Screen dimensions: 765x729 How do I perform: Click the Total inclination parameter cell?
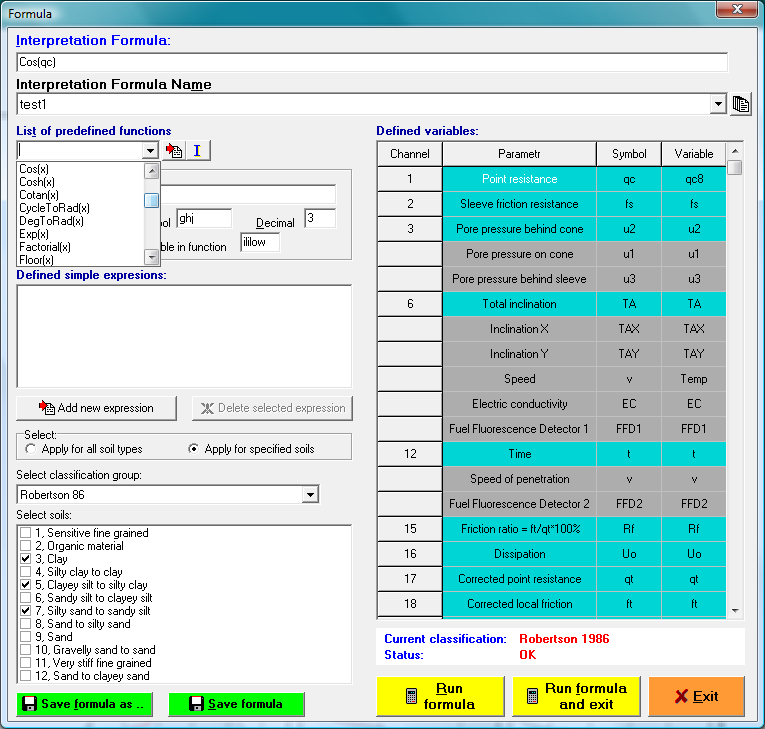[x=519, y=304]
